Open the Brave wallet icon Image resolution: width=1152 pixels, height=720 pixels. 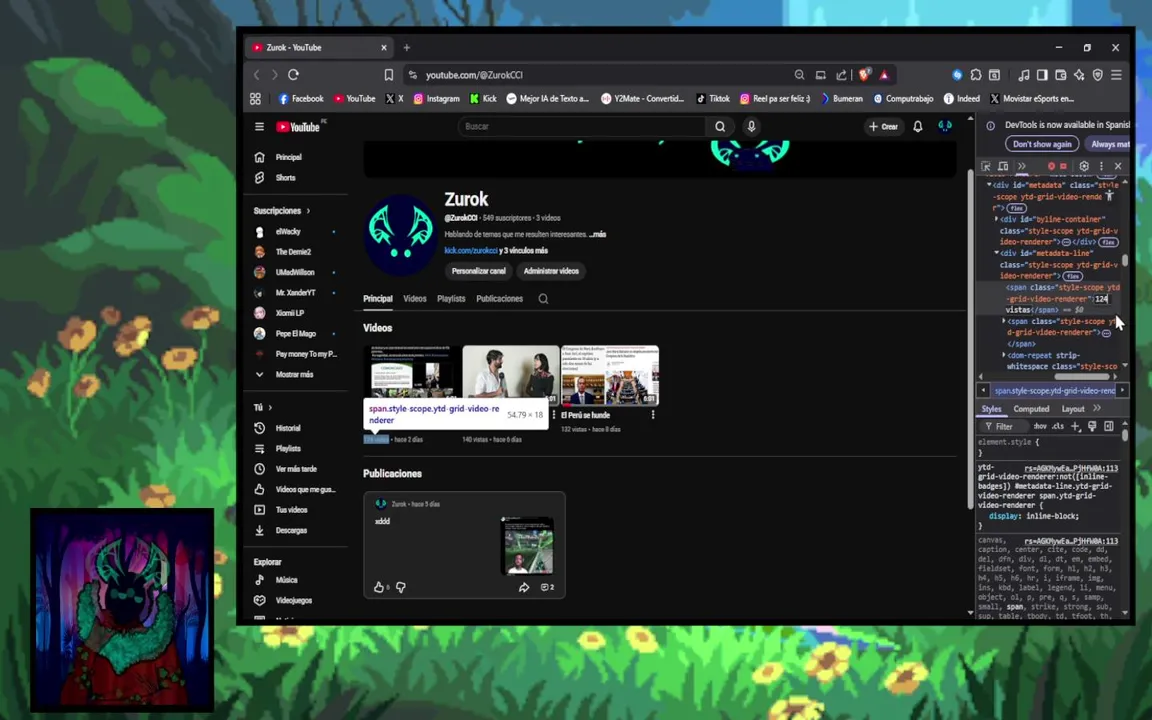click(1060, 75)
